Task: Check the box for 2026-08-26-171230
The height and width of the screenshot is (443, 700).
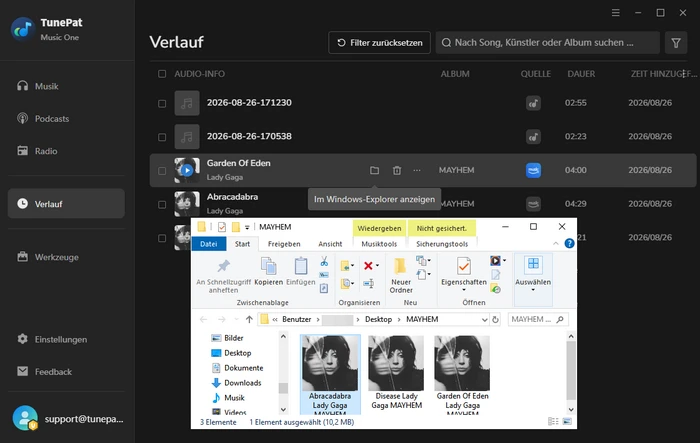Action: coord(162,103)
